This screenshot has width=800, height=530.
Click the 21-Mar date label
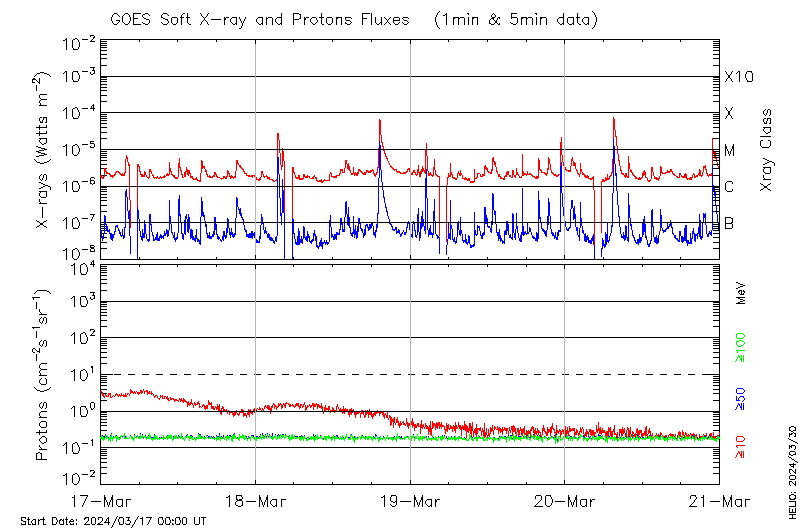[x=718, y=500]
